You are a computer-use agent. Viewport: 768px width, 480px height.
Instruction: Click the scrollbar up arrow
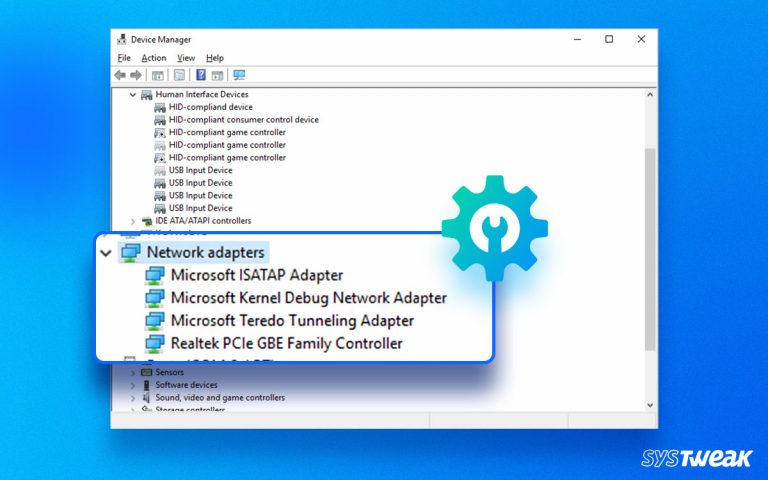(650, 95)
